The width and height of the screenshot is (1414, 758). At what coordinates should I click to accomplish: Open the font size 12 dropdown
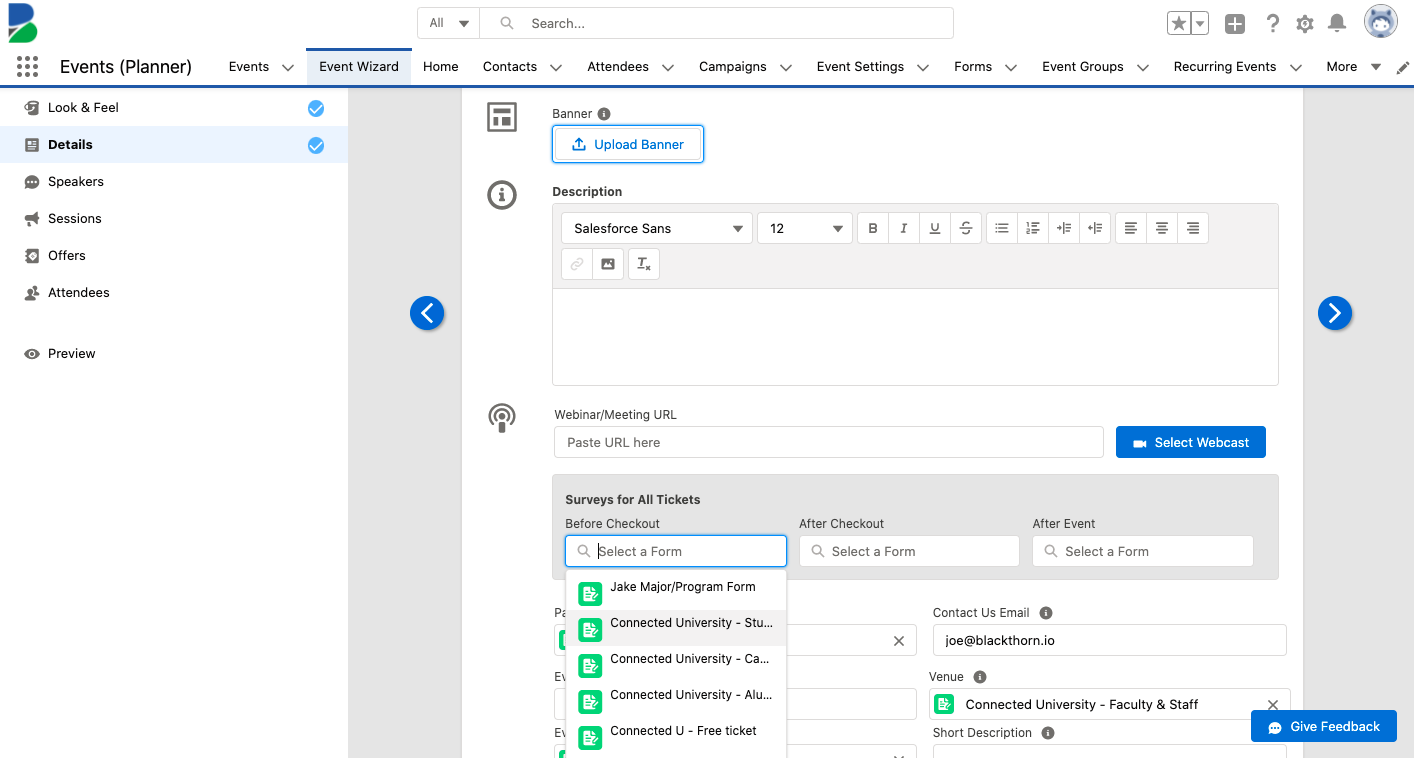[805, 228]
